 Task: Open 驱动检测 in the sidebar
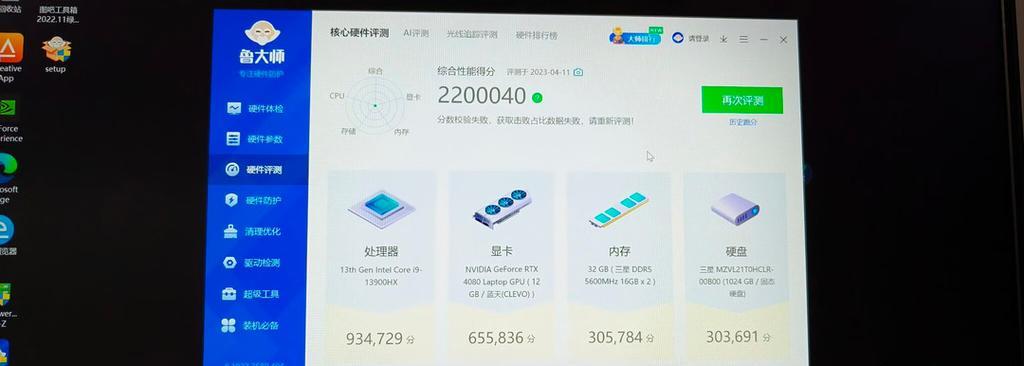pyautogui.click(x=251, y=263)
